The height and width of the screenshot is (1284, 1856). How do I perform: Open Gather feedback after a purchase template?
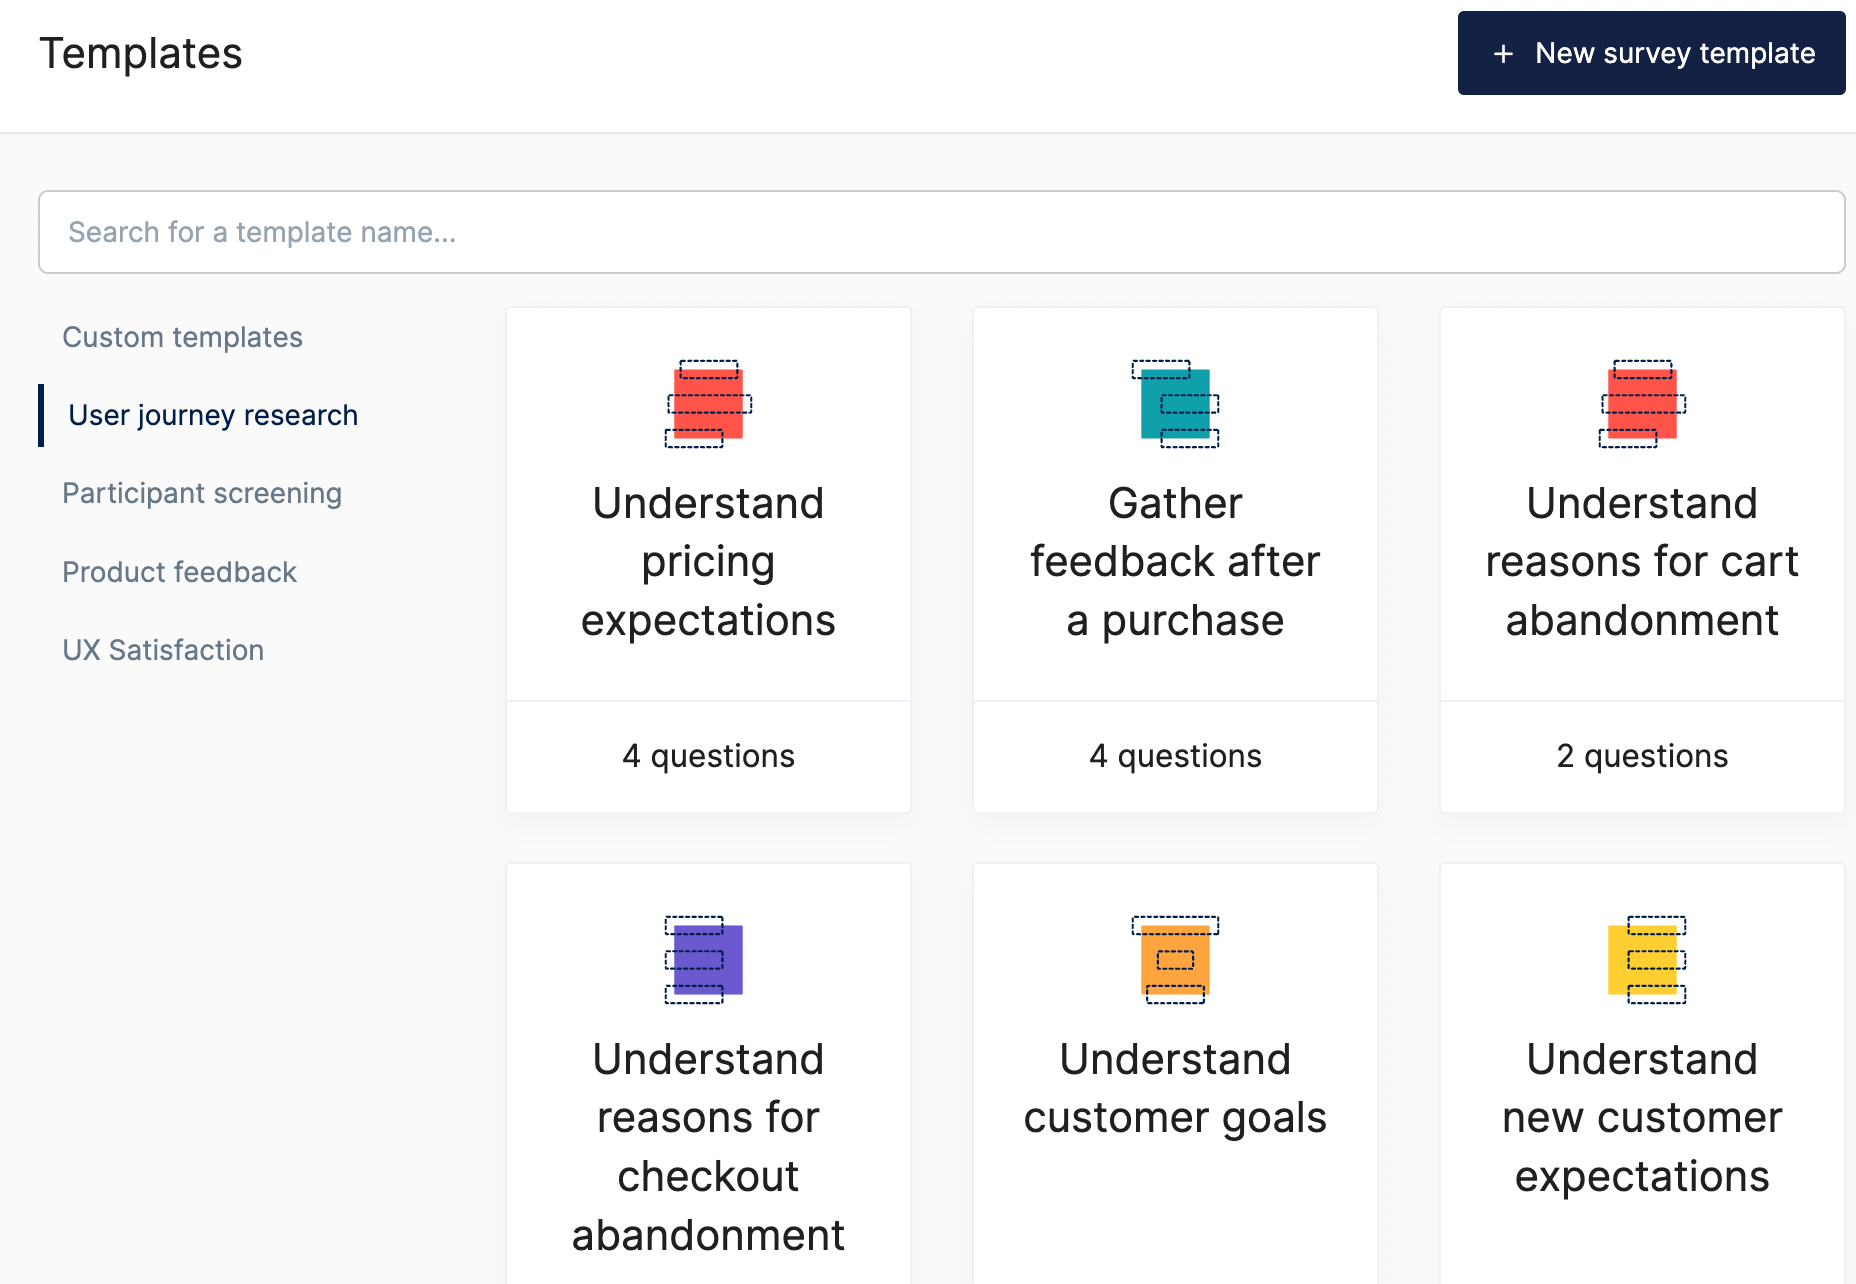1175,562
